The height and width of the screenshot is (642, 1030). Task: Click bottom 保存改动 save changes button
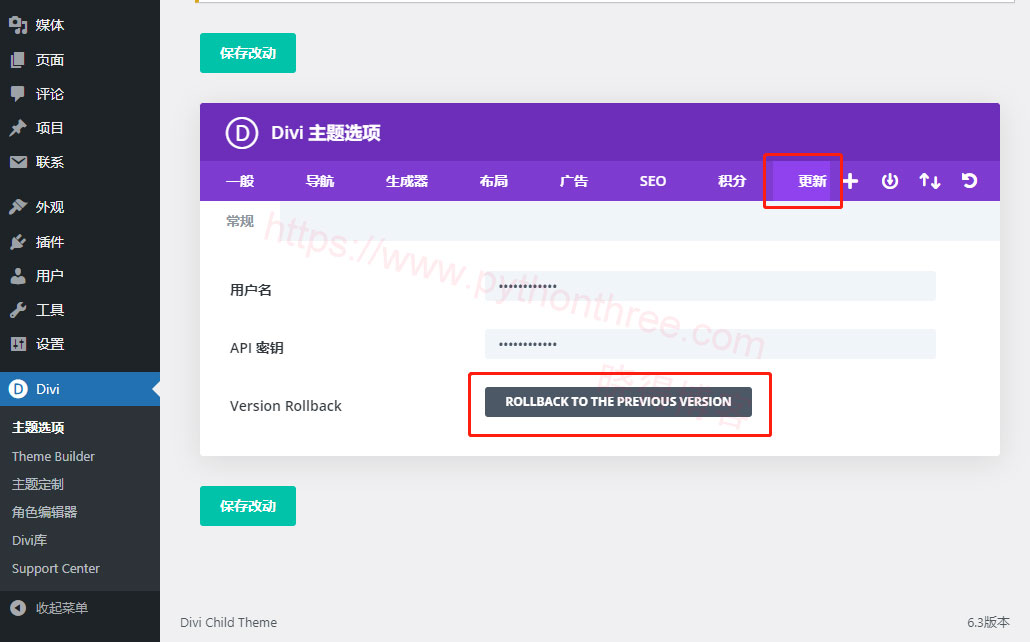point(248,505)
